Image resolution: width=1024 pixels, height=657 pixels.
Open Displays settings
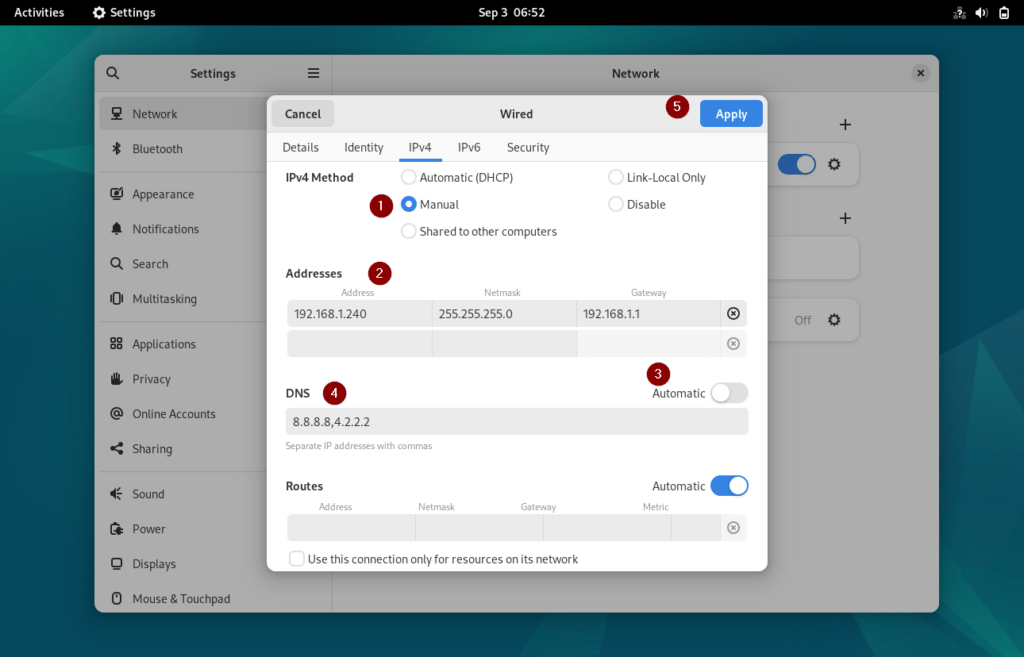tap(153, 563)
